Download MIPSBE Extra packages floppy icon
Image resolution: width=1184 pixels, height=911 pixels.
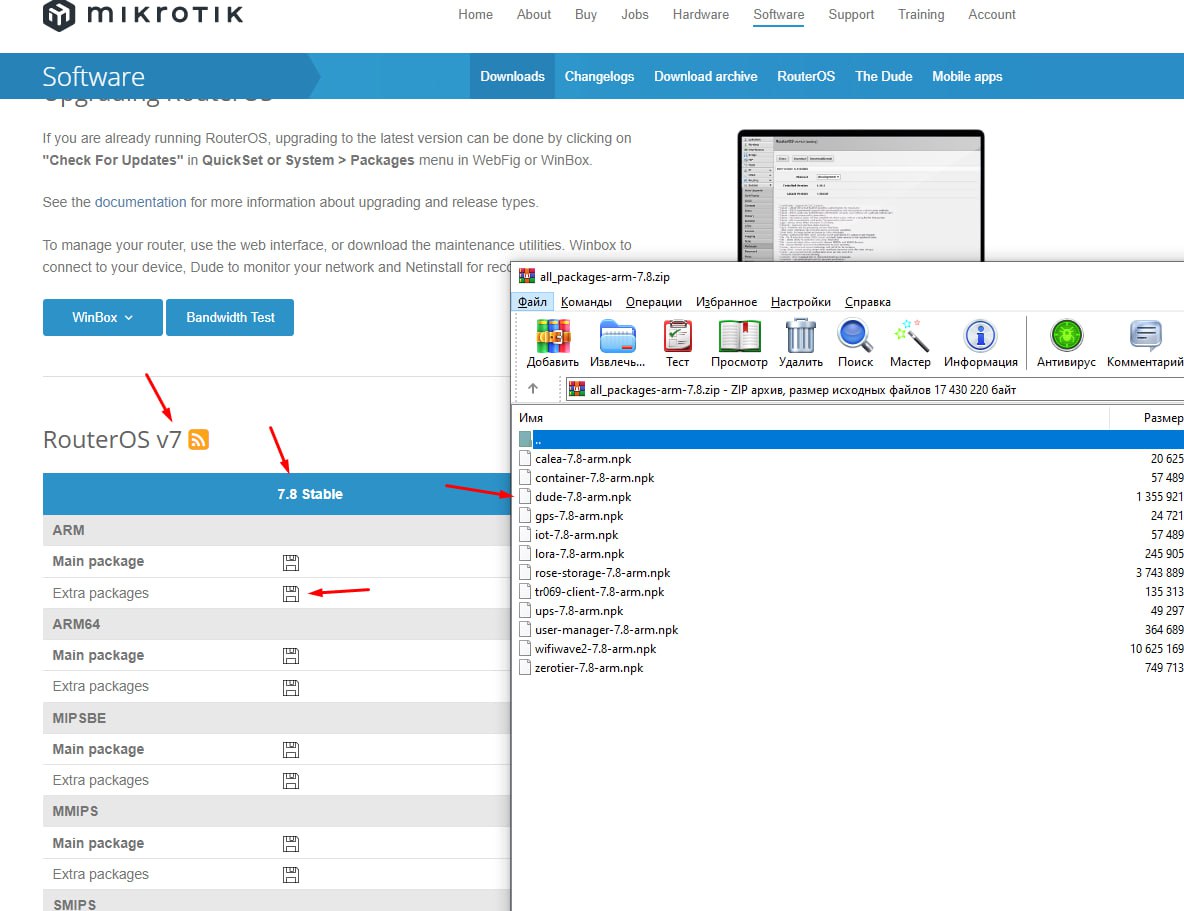coord(291,781)
